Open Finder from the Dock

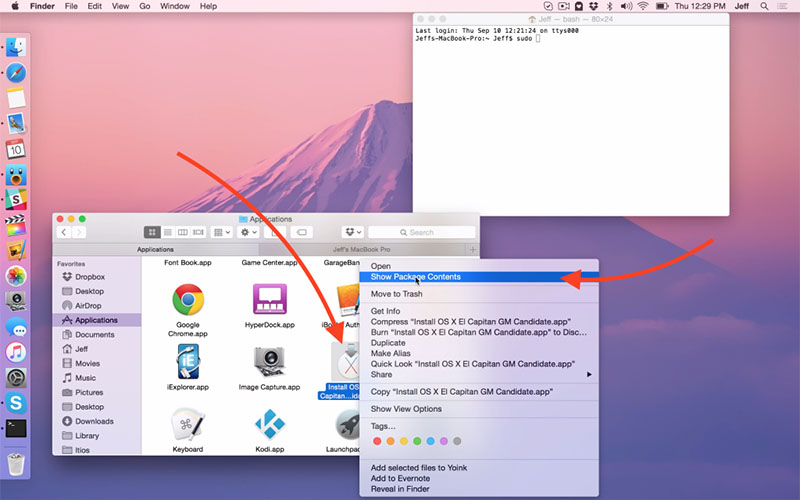[x=16, y=47]
